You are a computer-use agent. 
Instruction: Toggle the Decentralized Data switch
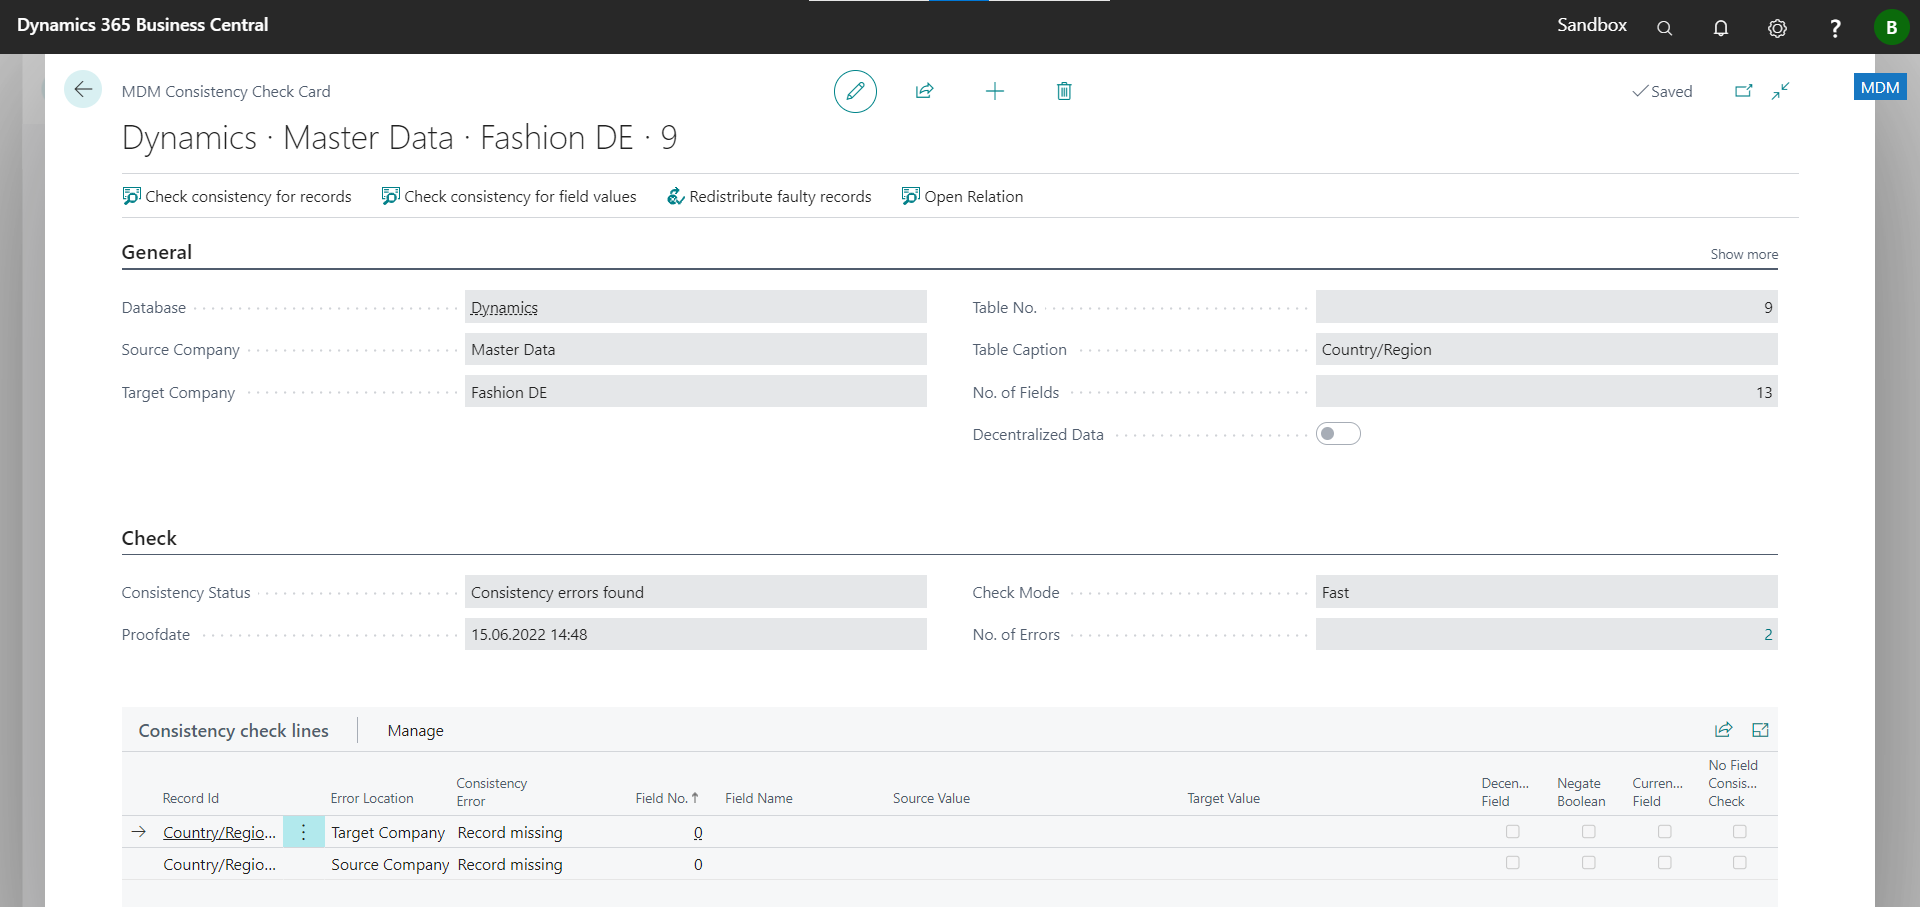(1338, 434)
